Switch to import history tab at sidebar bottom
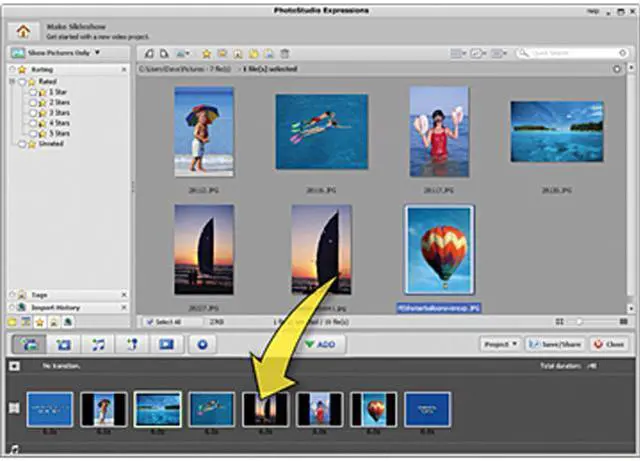640x461 pixels. coord(67,322)
